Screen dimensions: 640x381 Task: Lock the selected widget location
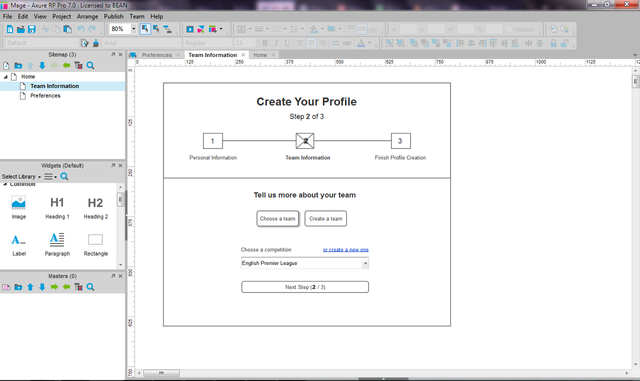pyautogui.click(x=553, y=43)
